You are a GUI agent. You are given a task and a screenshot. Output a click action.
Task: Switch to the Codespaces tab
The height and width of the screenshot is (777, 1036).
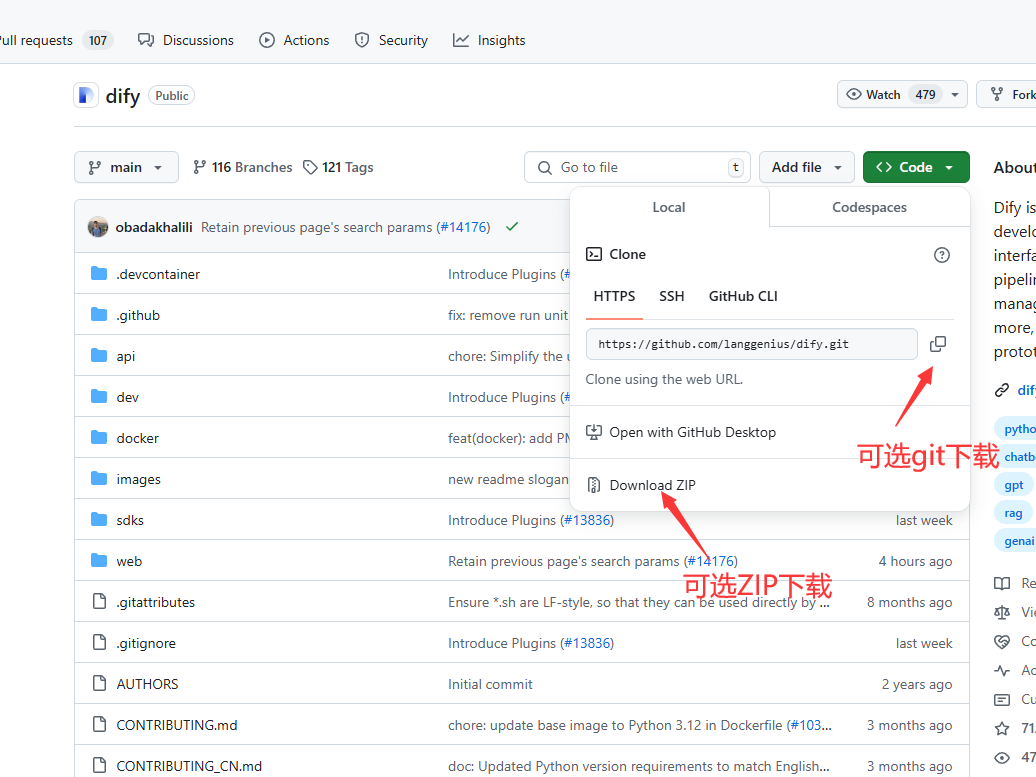(x=869, y=207)
